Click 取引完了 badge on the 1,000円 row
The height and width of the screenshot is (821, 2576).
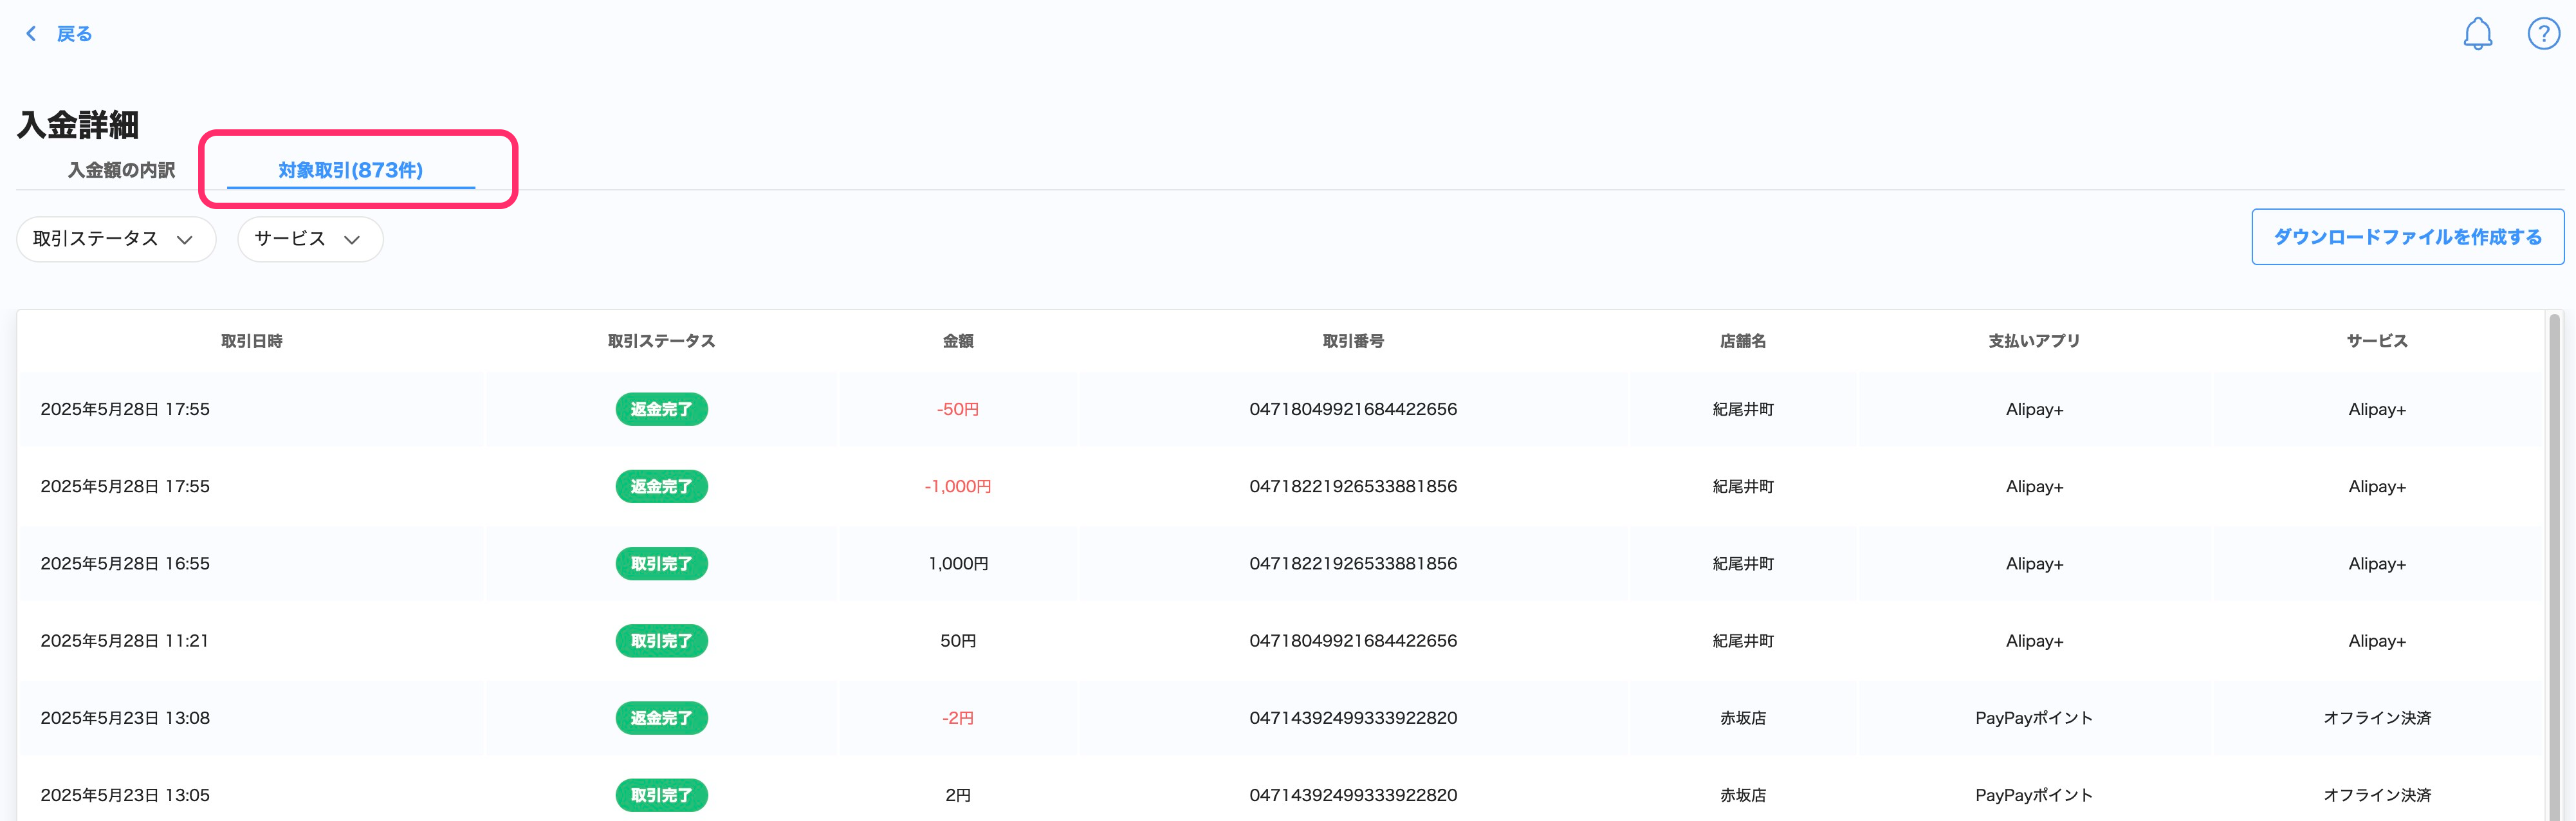[x=661, y=563]
